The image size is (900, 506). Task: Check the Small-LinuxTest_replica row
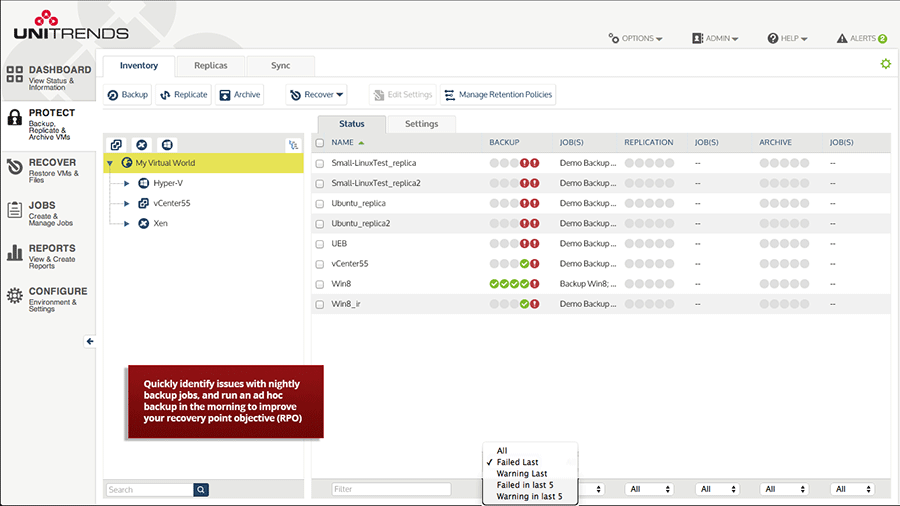[x=320, y=164]
